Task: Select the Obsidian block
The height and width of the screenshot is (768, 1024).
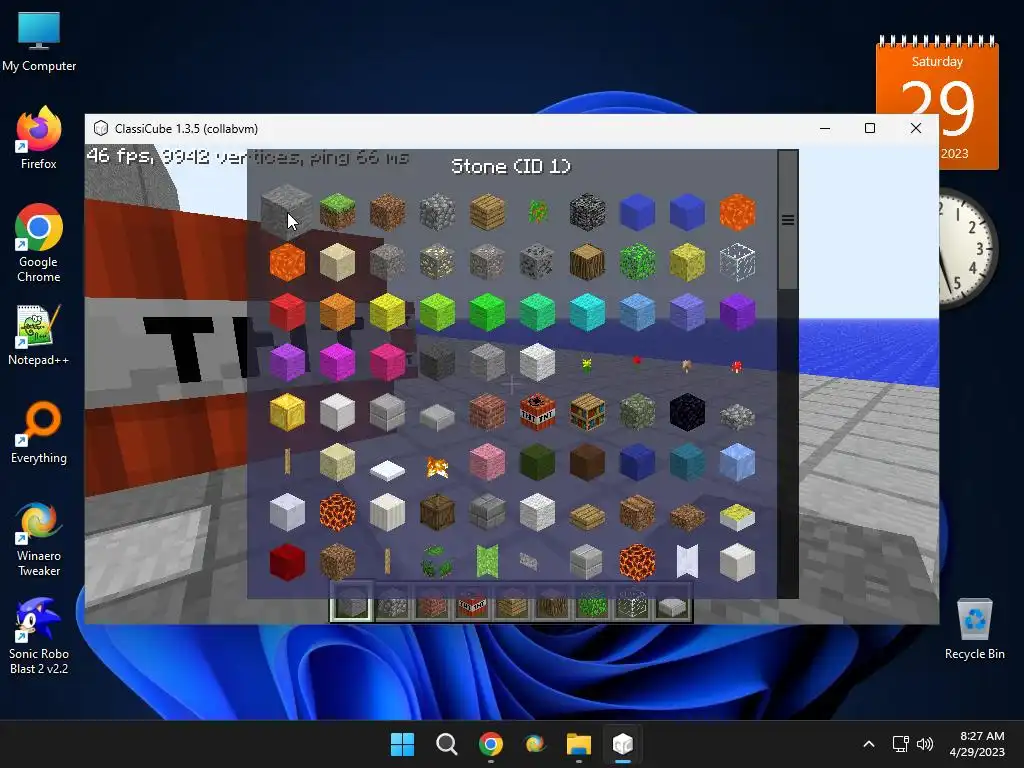Action: pyautogui.click(x=687, y=412)
